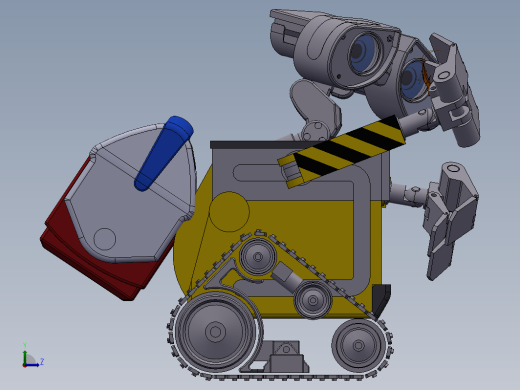520x390 pixels.
Task: Click the 'Y' axis label
Action: tap(25, 345)
